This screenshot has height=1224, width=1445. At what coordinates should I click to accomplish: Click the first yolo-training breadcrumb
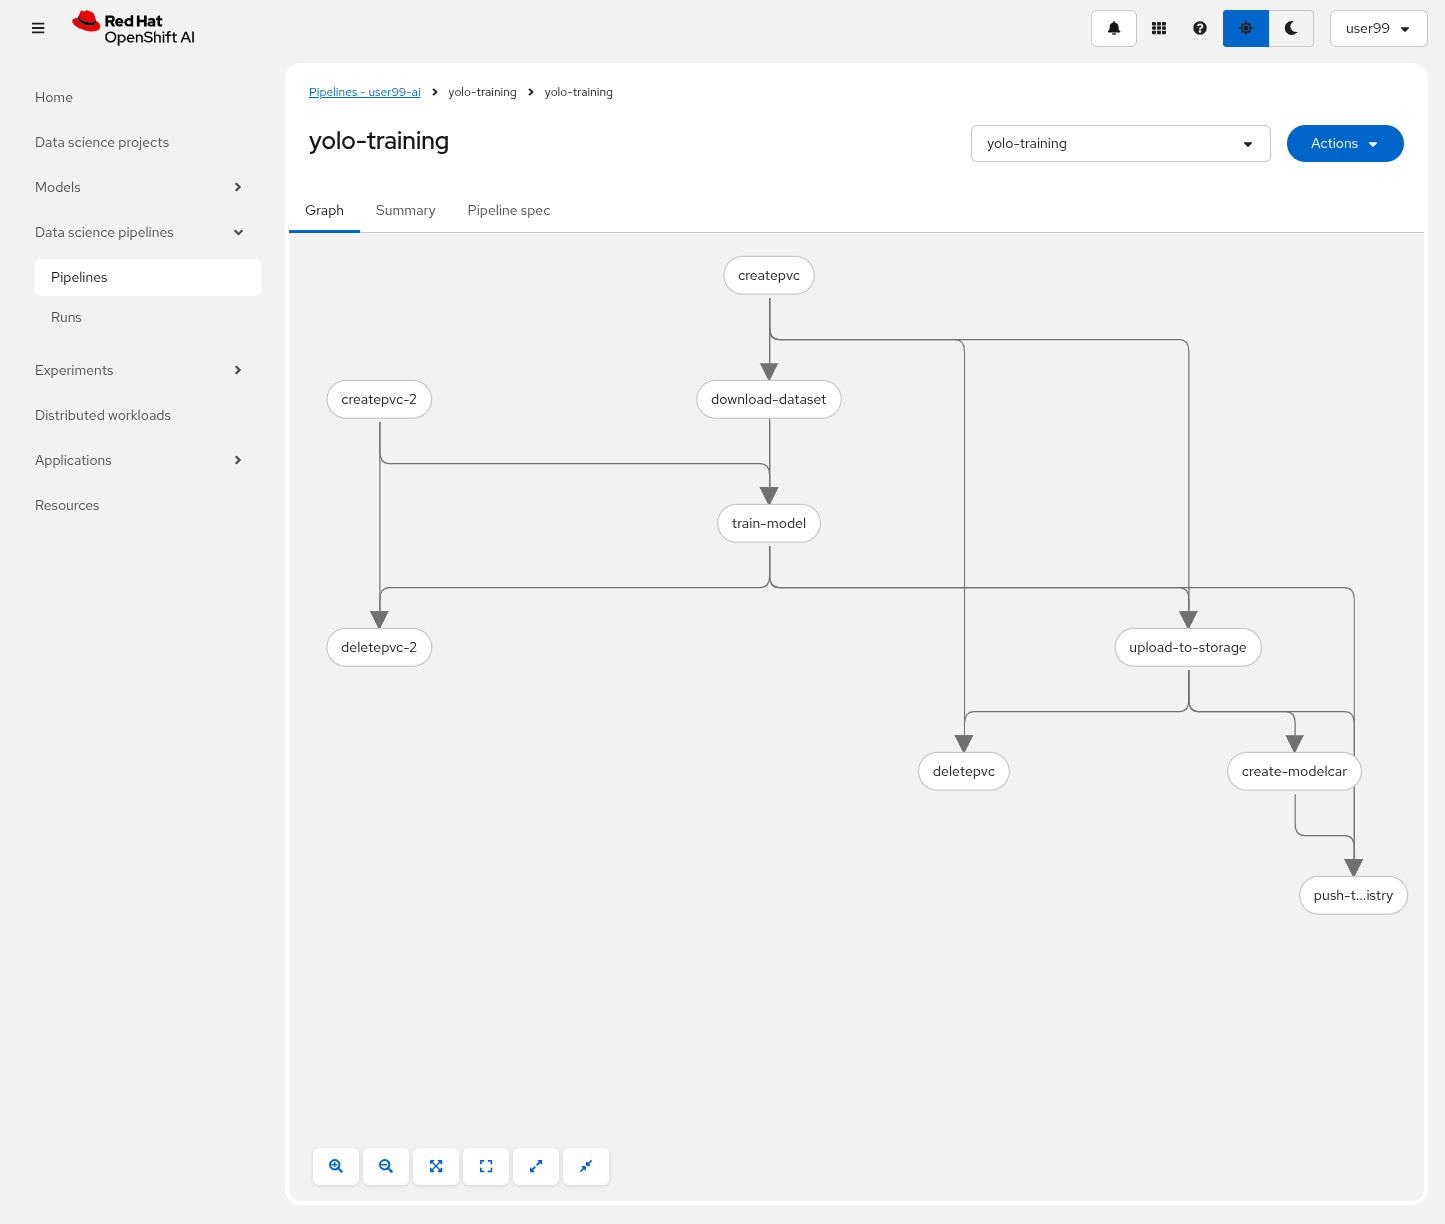pyautogui.click(x=482, y=92)
